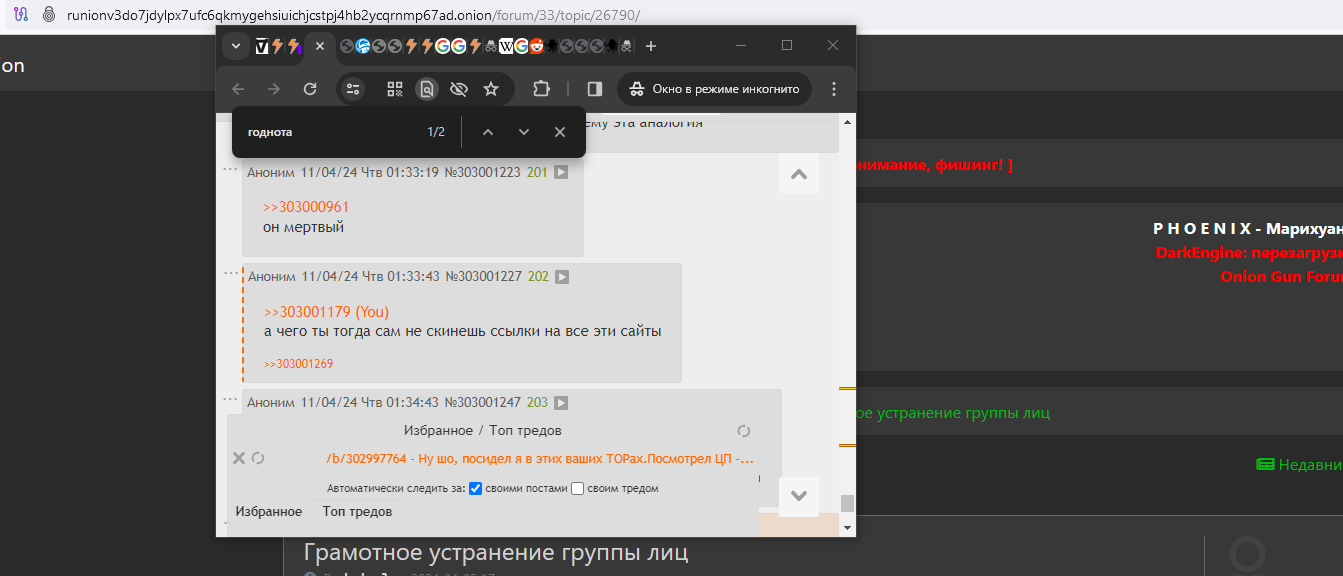This screenshot has height=576, width=1343.
Task: Open 'DarkEngine' red link in forum window
Action: click(x=1249, y=253)
